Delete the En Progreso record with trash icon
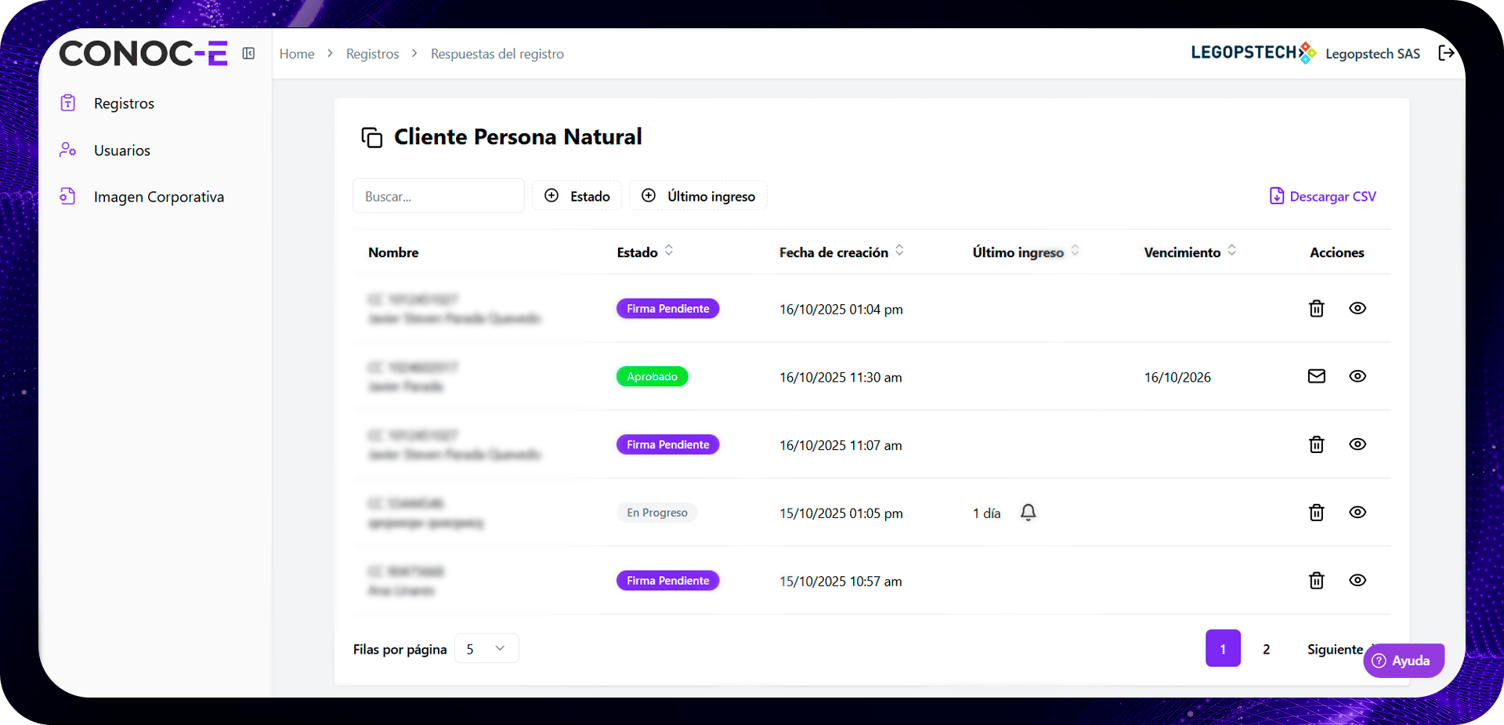 [x=1316, y=513]
